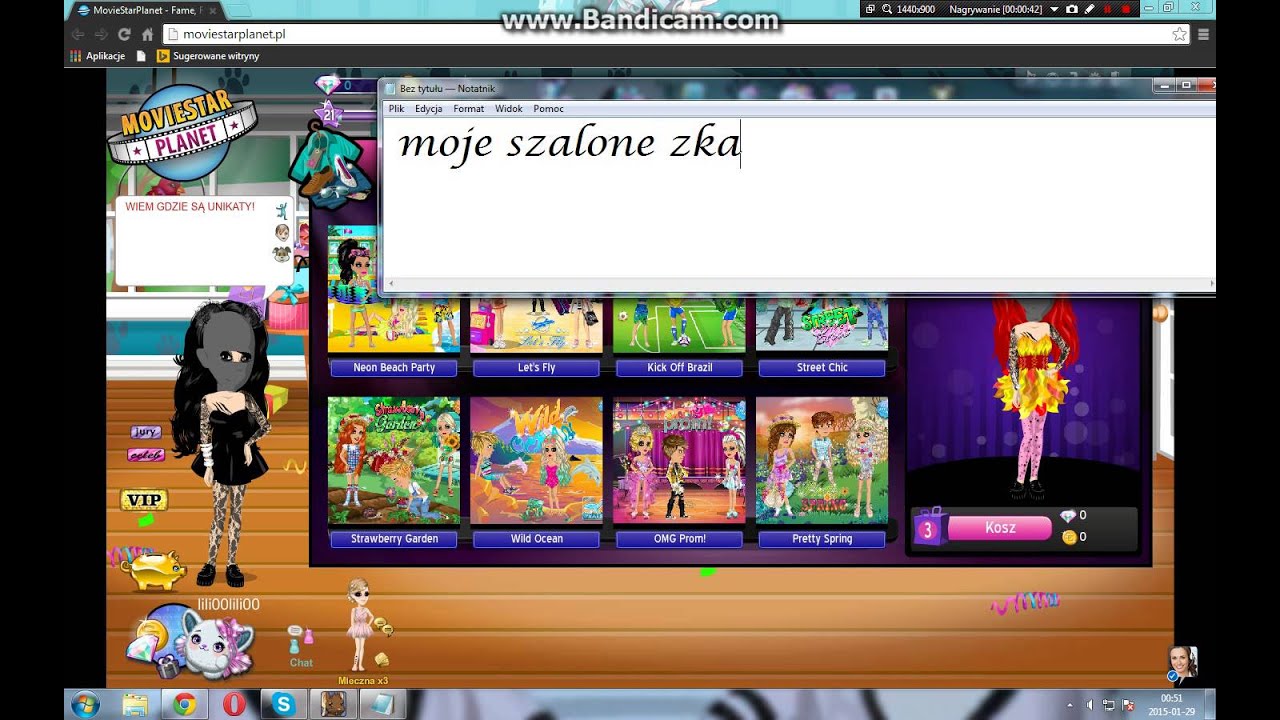This screenshot has width=1280, height=720.
Task: Reload the page in Chrome
Action: coord(125,34)
